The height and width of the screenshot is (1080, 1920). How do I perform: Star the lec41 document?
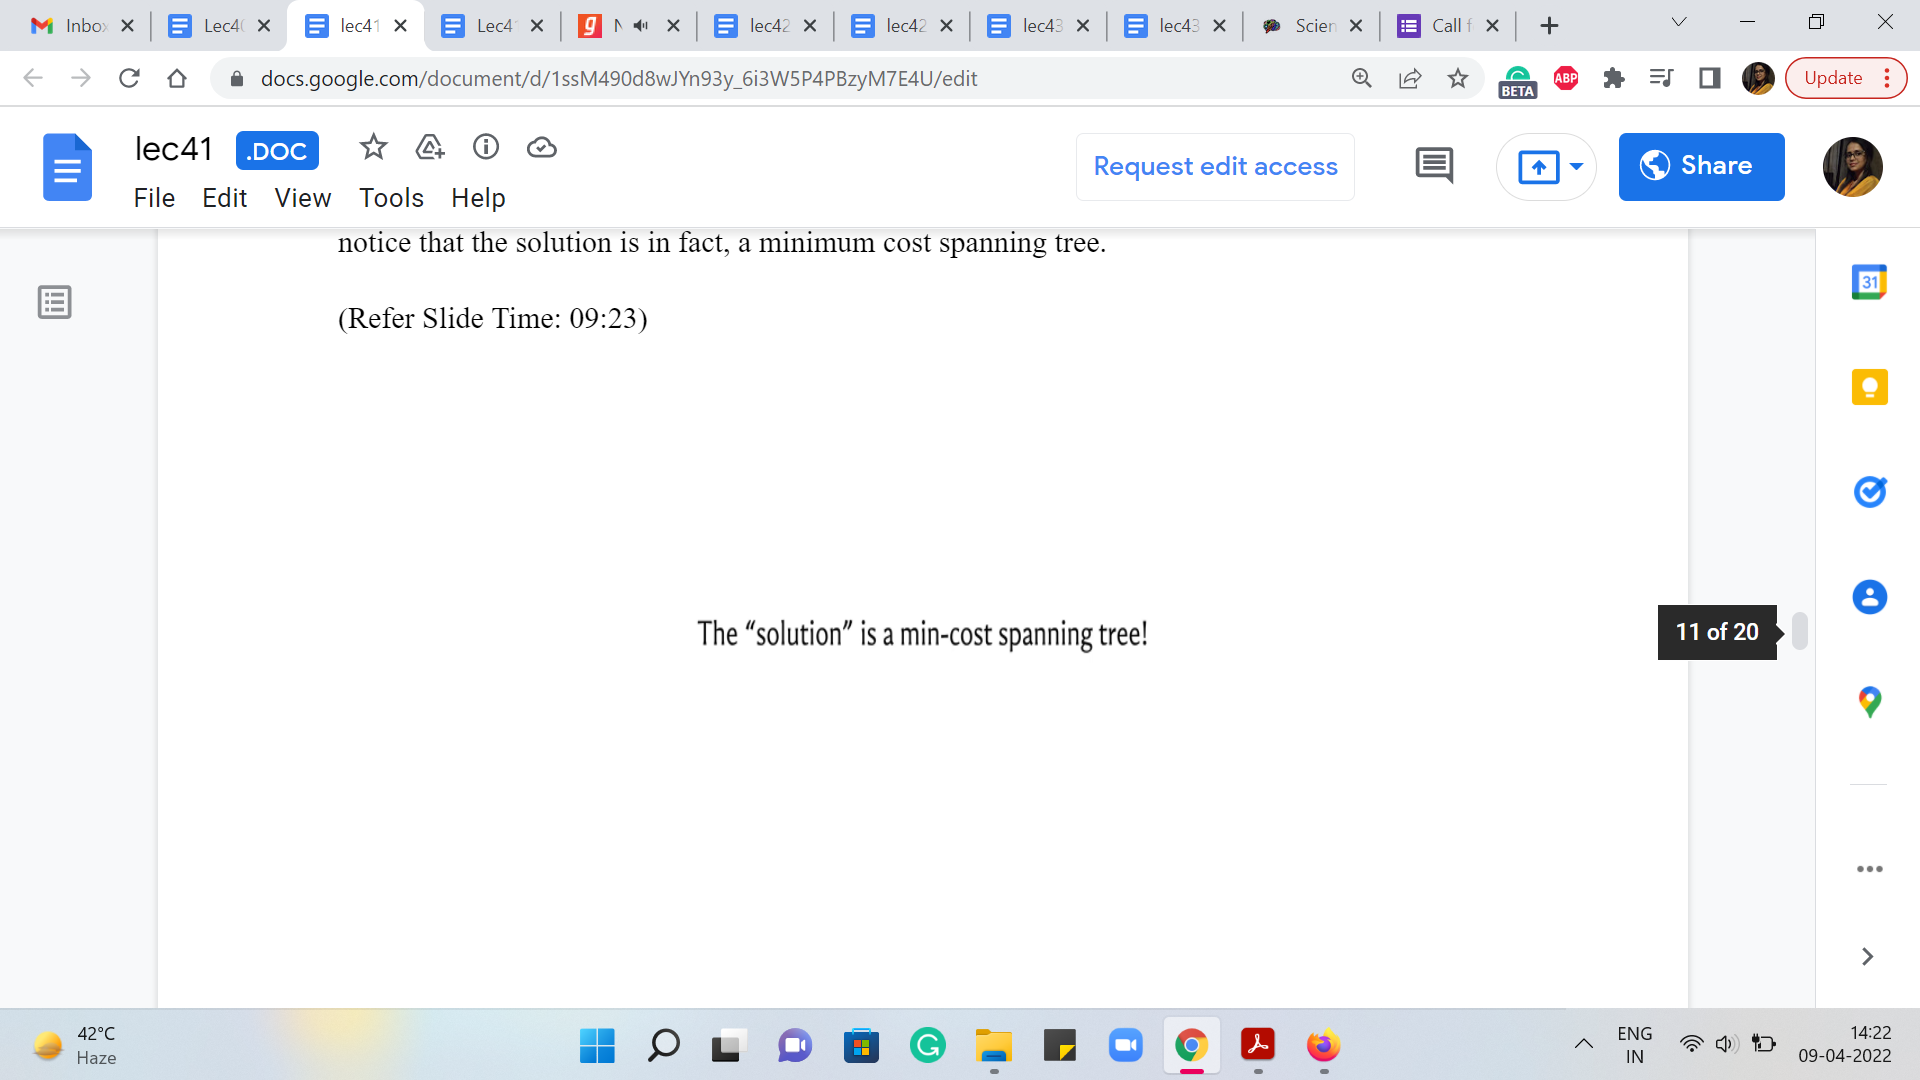pyautogui.click(x=373, y=148)
